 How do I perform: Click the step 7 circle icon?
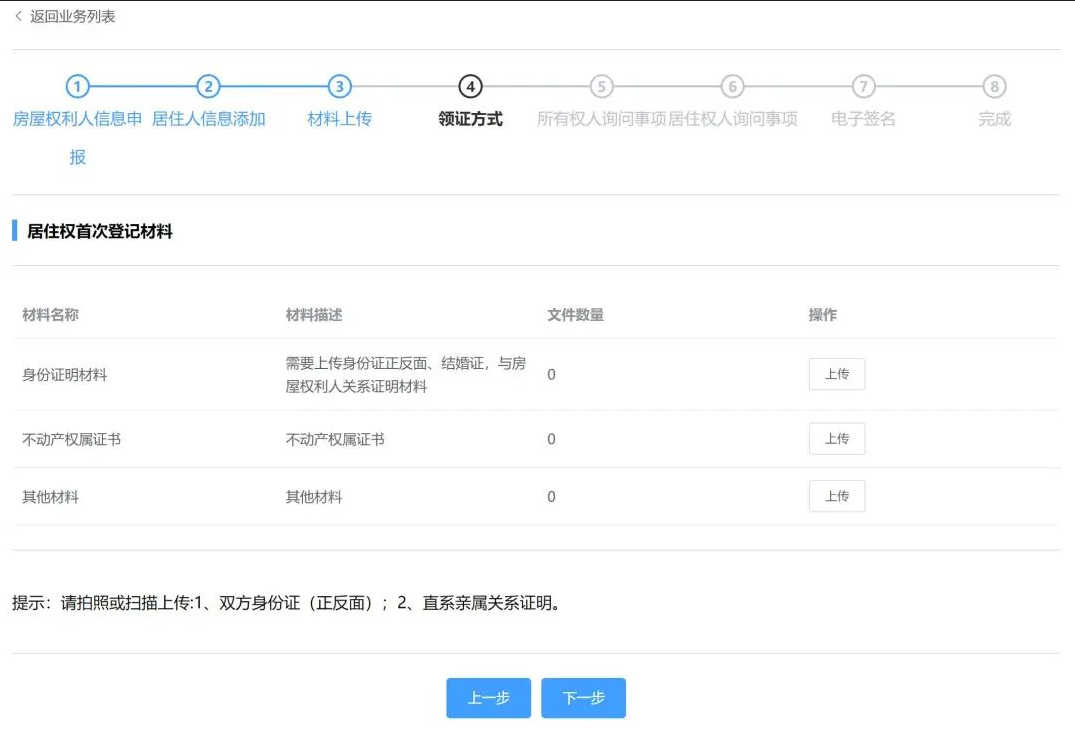pos(863,87)
